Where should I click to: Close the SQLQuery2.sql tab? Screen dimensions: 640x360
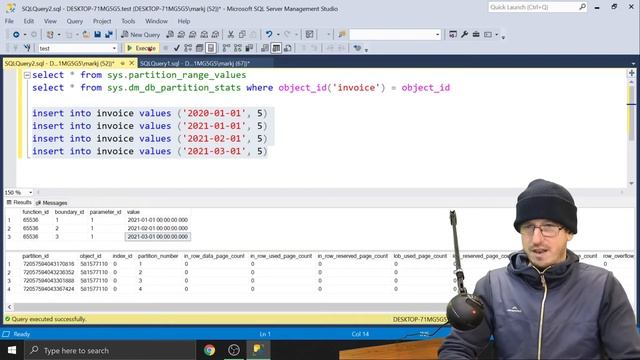tap(131, 63)
